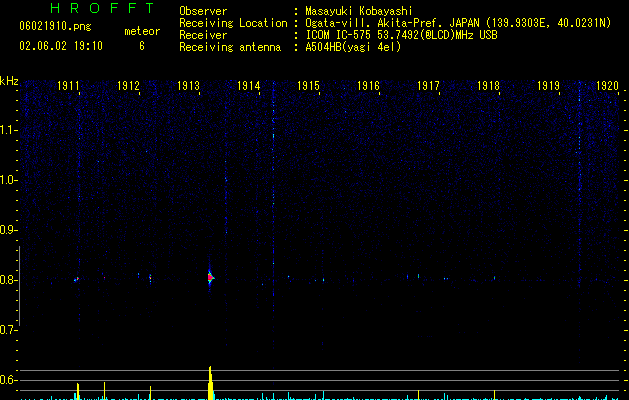The image size is (629, 400).
Task: Click the bright red meteor echo after 1913
Action: click(x=210, y=277)
